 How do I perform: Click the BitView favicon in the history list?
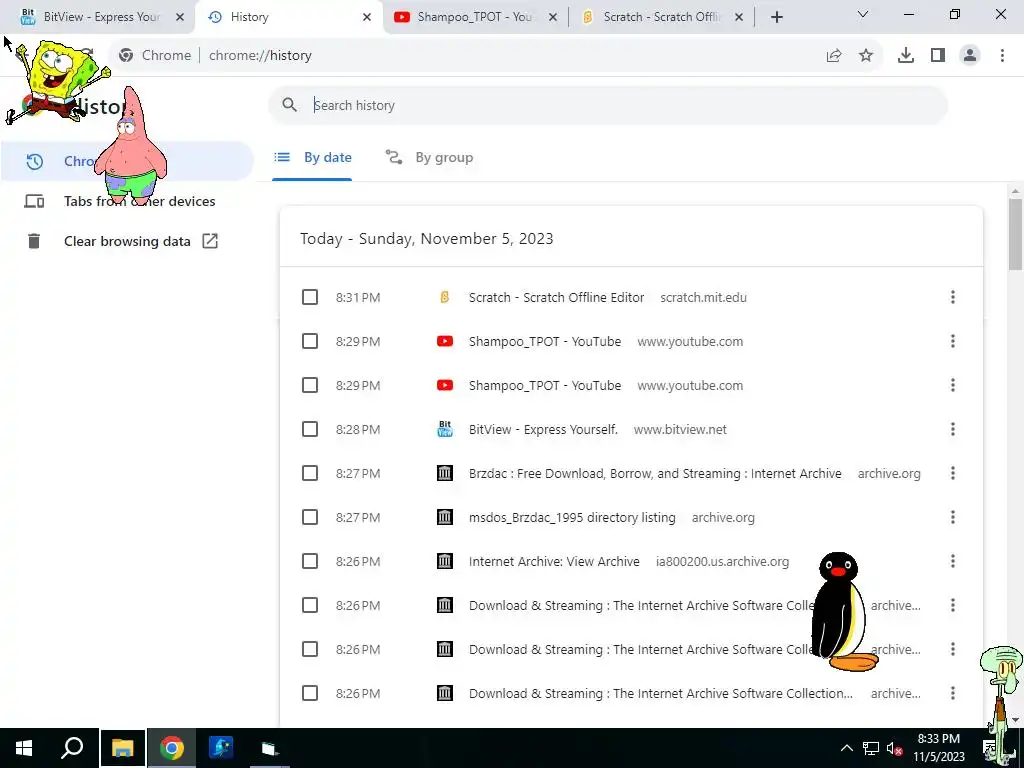(x=445, y=429)
